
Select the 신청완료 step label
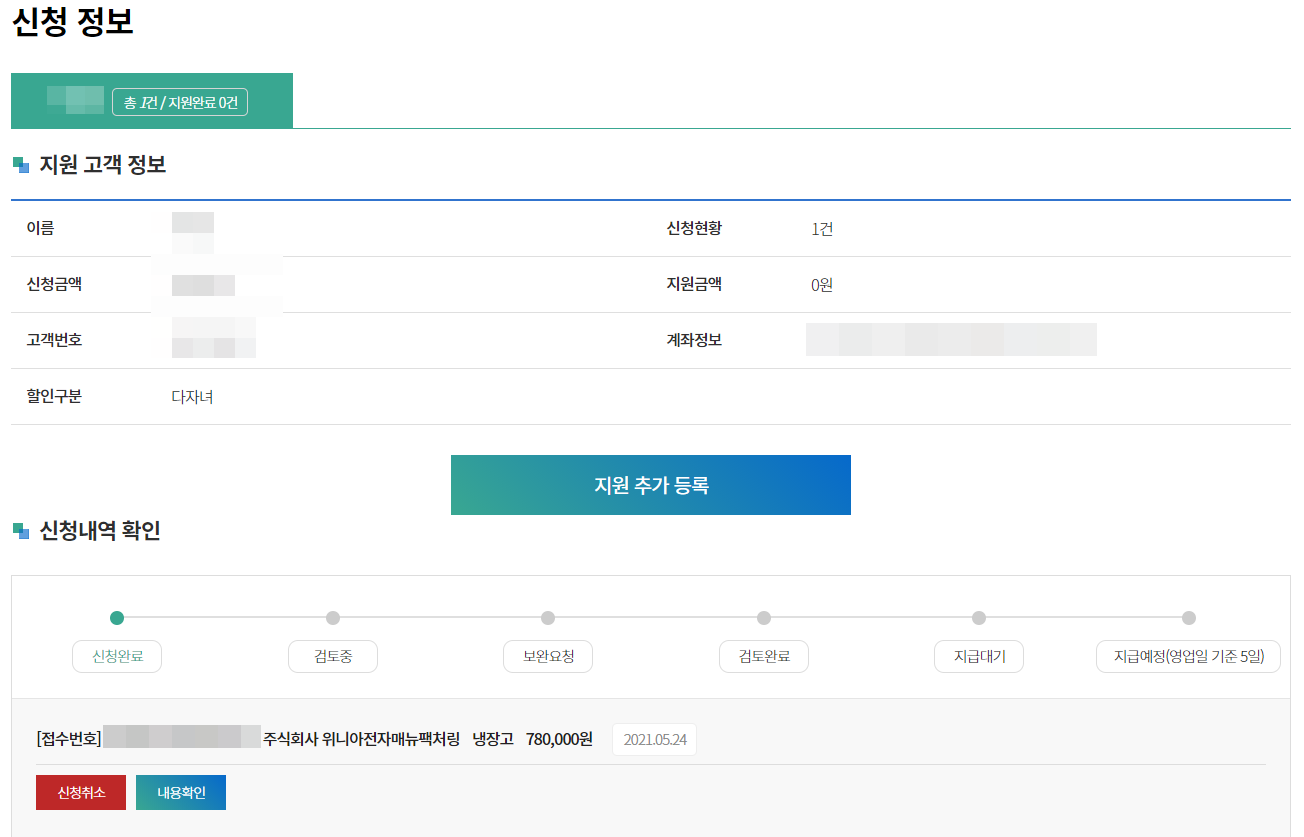tap(117, 656)
